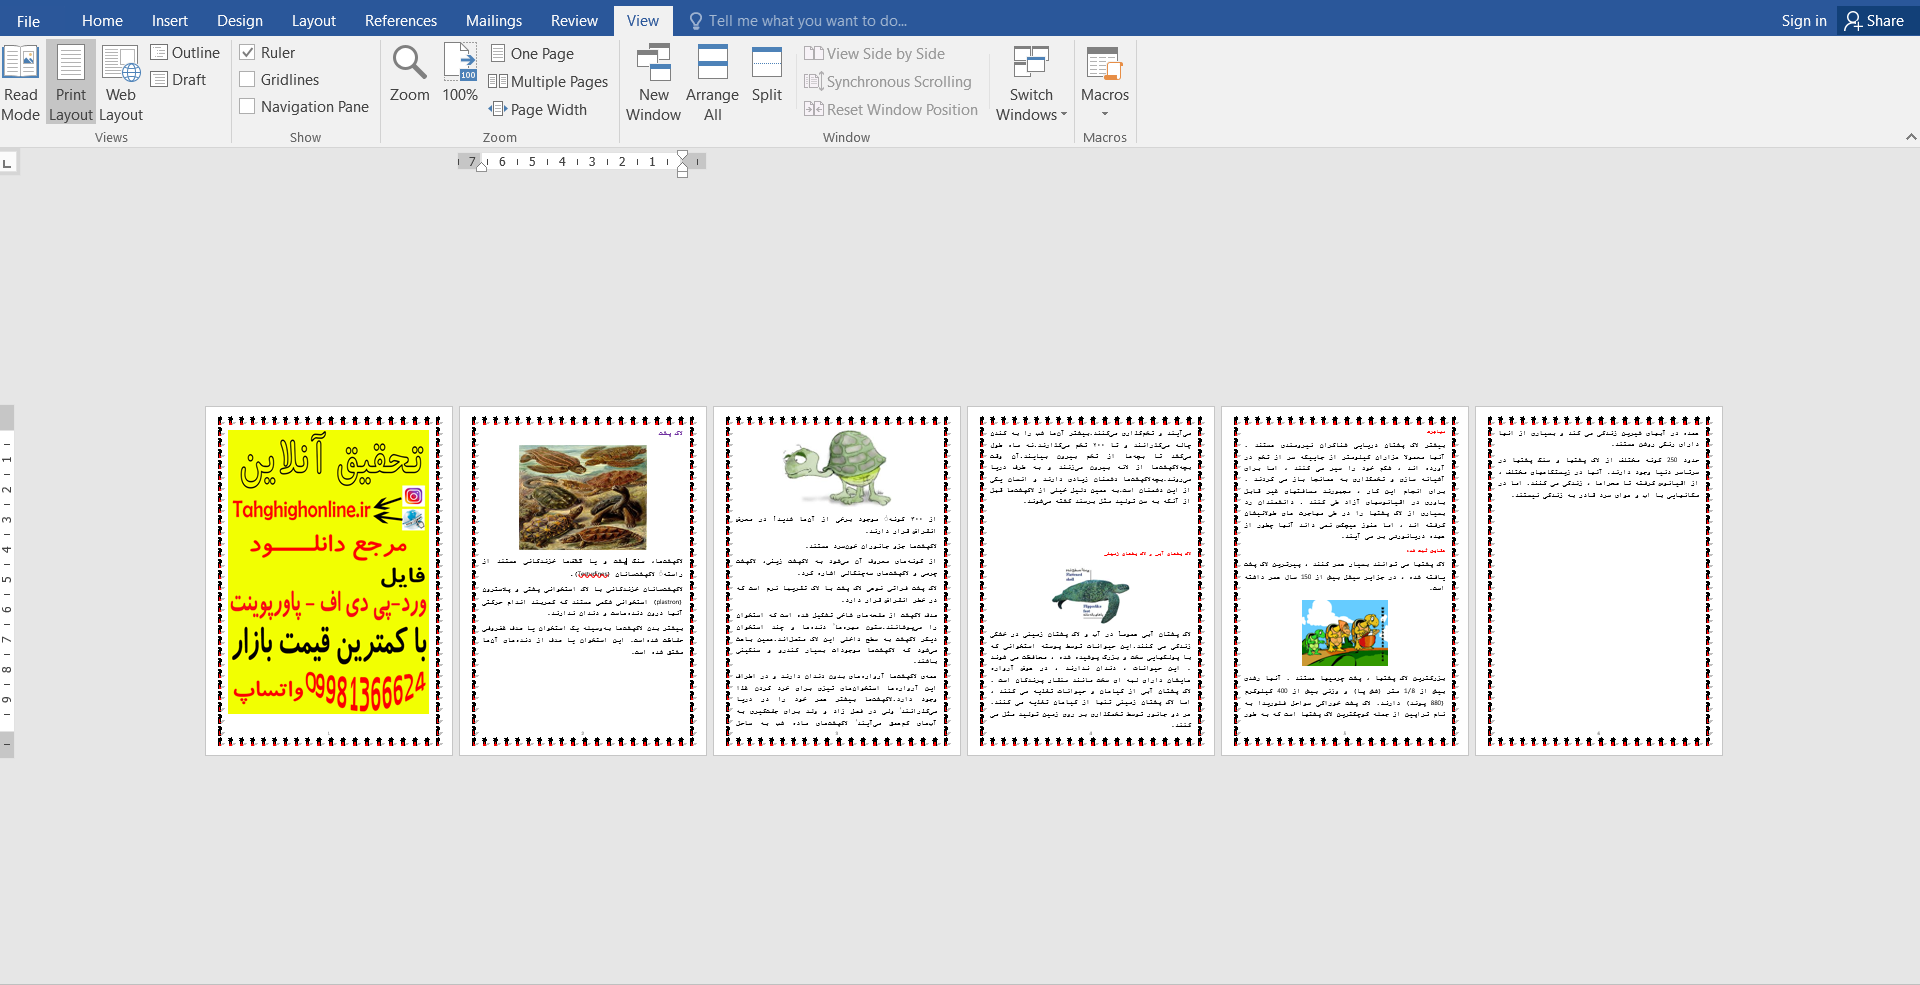Click page three with cartoon turtle
The width and height of the screenshot is (1920, 985).
(837, 580)
